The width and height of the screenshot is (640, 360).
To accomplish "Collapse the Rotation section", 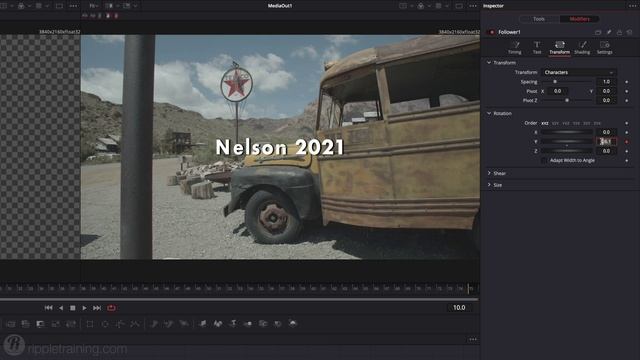I will (489, 113).
